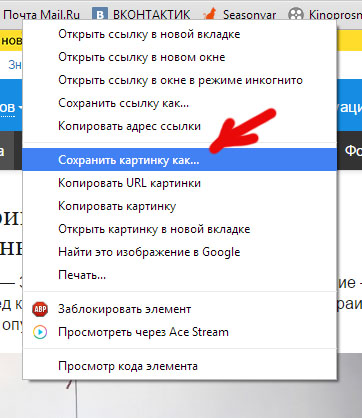The height and width of the screenshot is (418, 362).
Task: Select 'Просмотр кода элемента'
Action: click(180, 366)
